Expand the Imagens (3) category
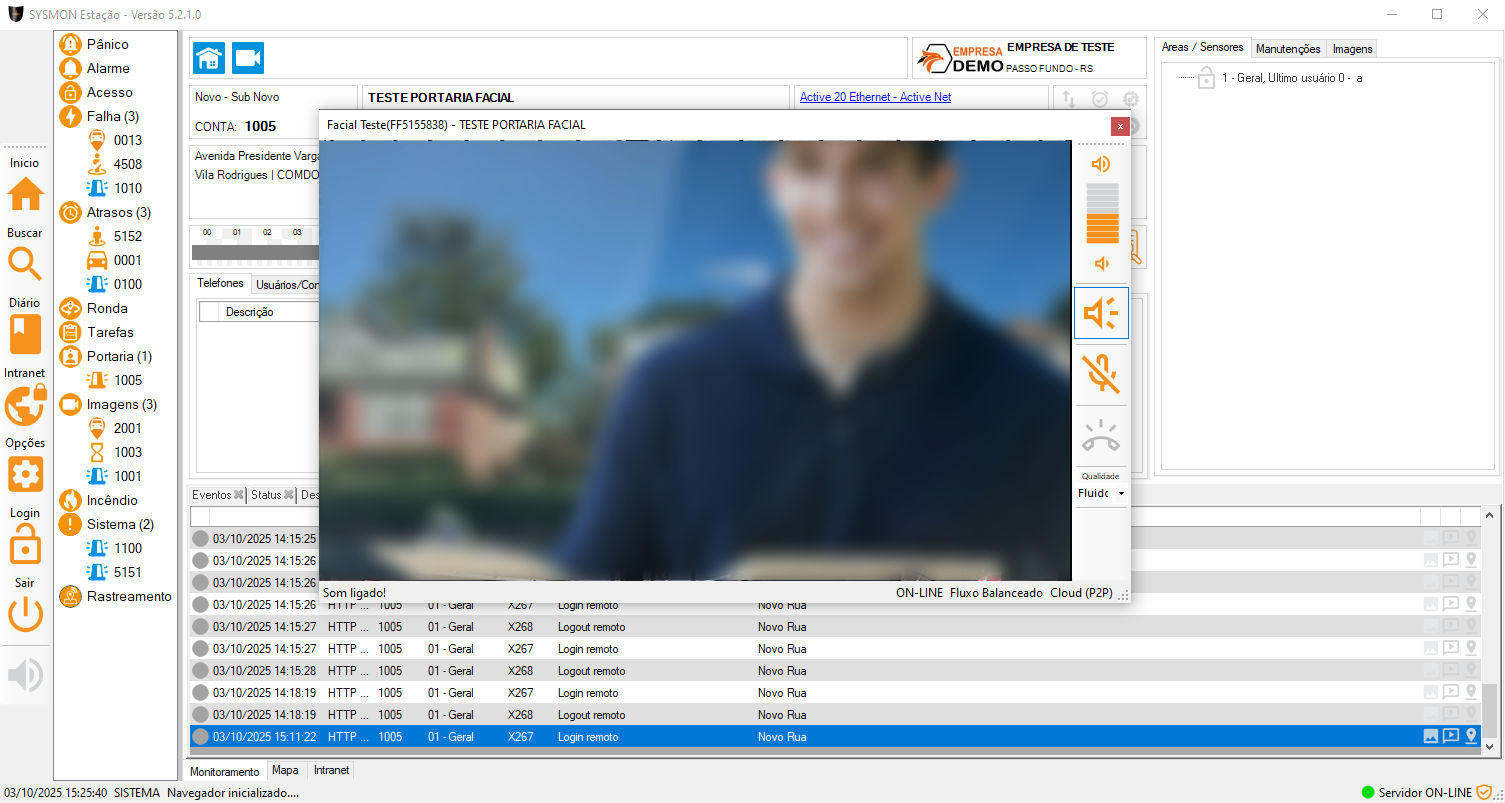This screenshot has width=1505, height=803. tap(120, 404)
